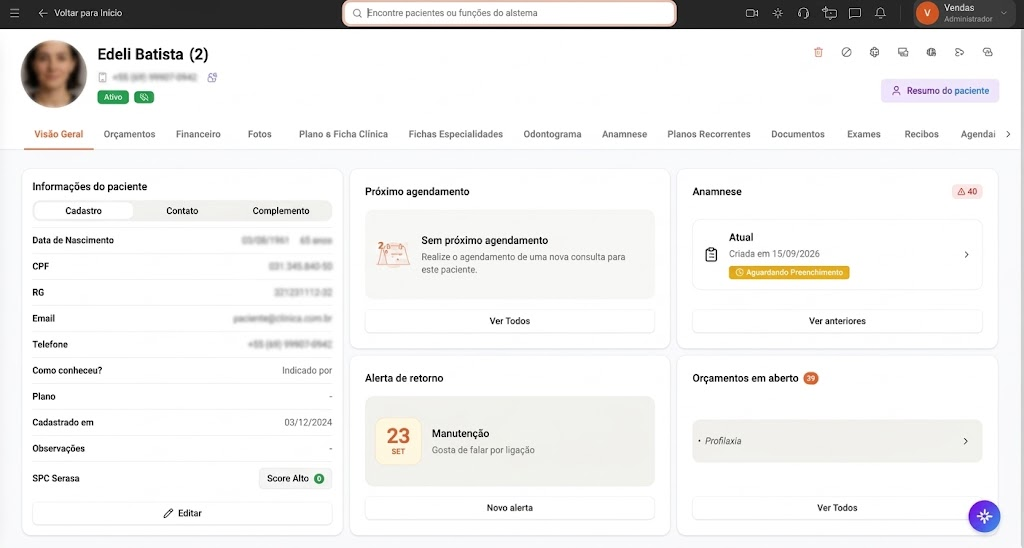1024x548 pixels.
Task: Open the Visão Geral tab
Action: tap(59, 134)
